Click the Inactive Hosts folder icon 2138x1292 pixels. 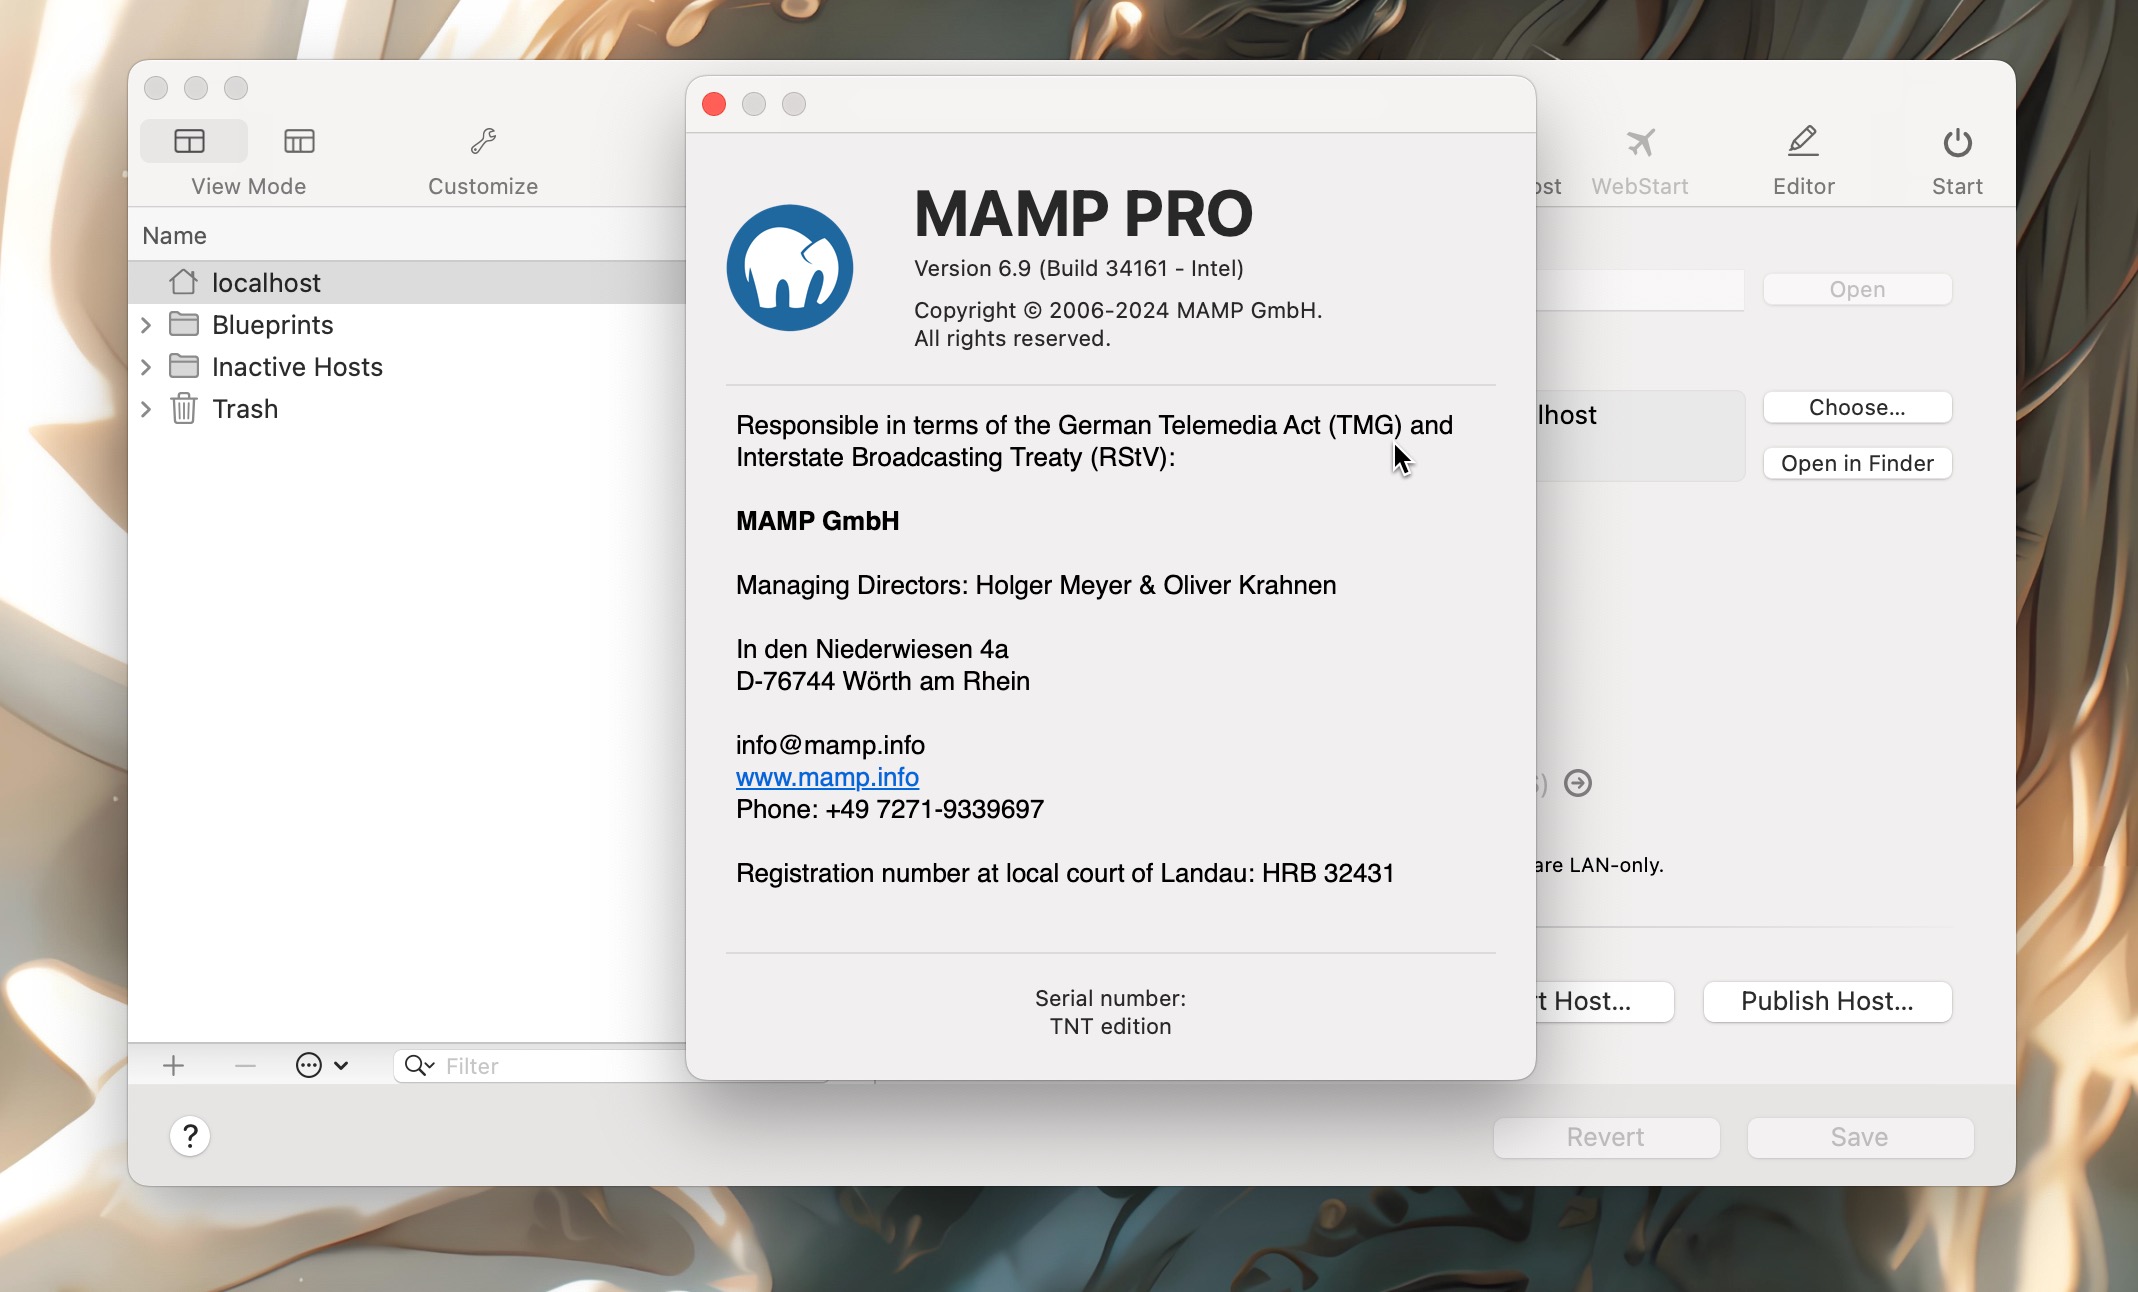(184, 366)
